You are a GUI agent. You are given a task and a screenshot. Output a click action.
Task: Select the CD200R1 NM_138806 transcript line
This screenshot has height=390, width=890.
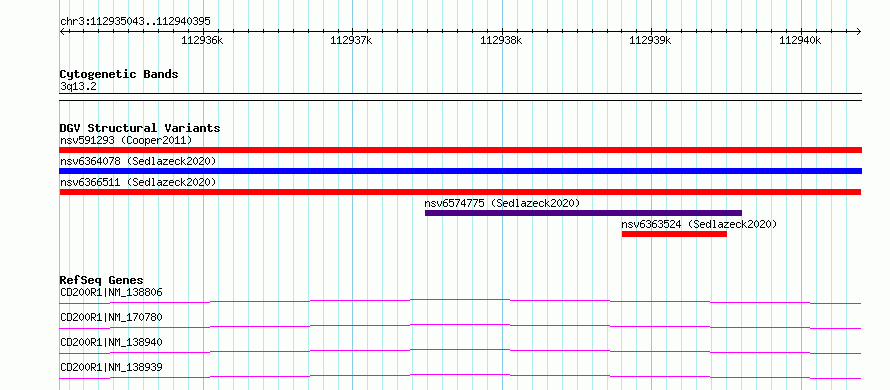pyautogui.click(x=460, y=301)
